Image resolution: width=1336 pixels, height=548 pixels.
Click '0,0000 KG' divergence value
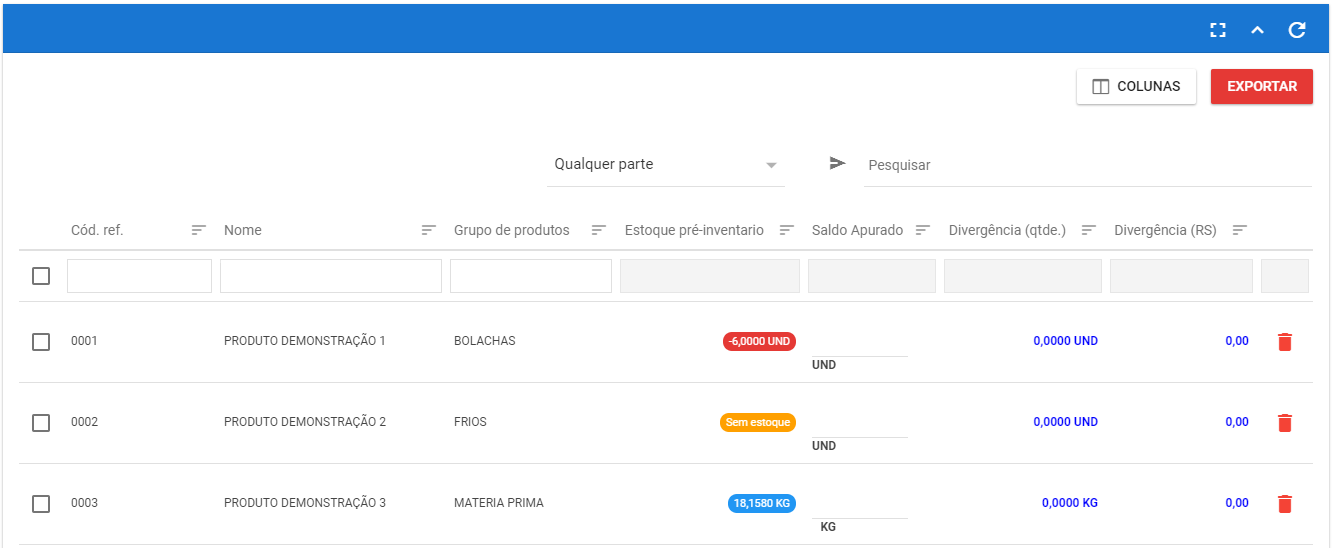1070,503
